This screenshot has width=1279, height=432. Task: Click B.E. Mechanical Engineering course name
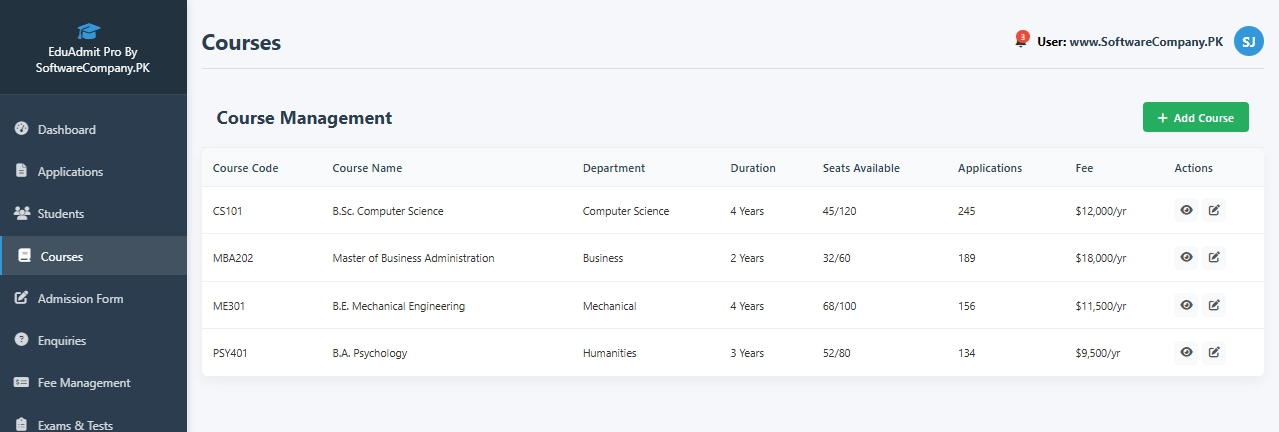click(398, 306)
